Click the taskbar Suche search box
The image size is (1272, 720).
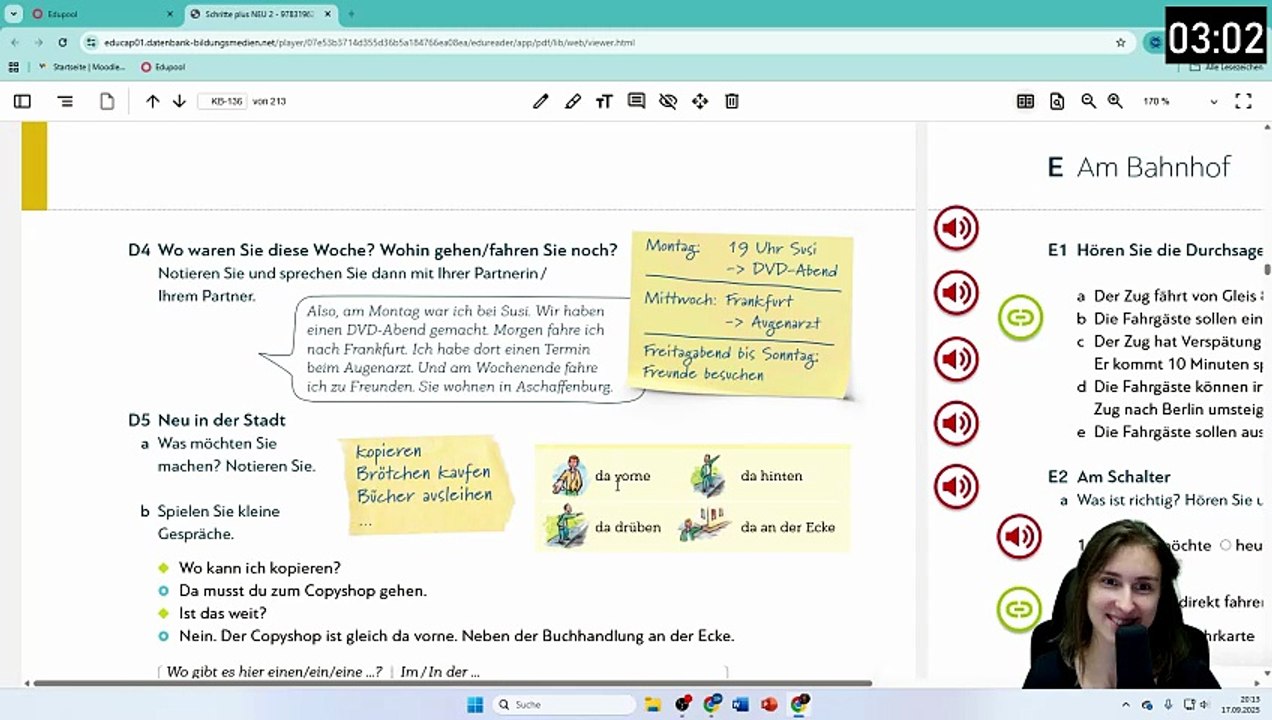click(564, 704)
